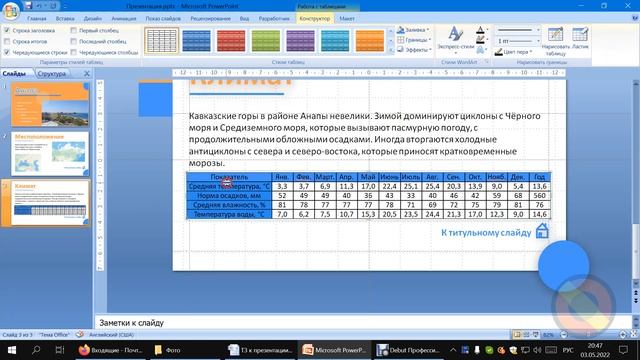640x360 pixels.
Task: Open Task View on the taskbar
Action: [x=60, y=350]
